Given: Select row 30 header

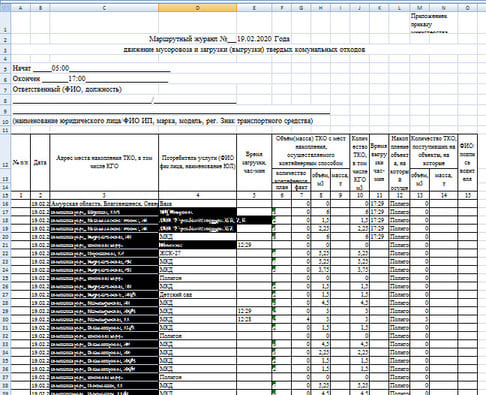Looking at the screenshot, I should point(5,319).
